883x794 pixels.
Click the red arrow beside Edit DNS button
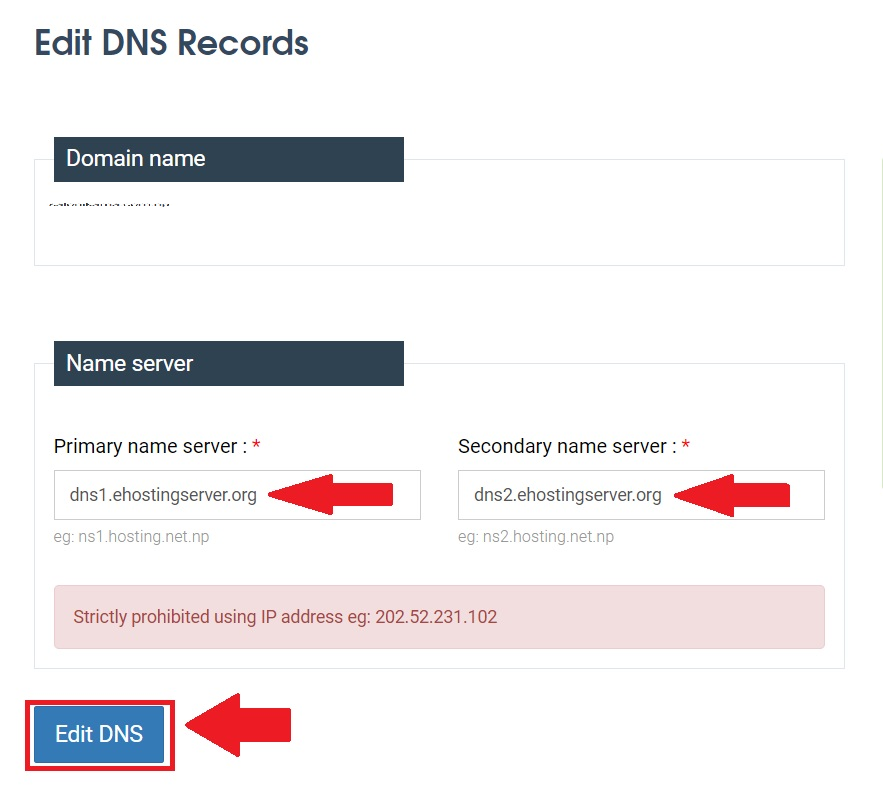(x=238, y=725)
